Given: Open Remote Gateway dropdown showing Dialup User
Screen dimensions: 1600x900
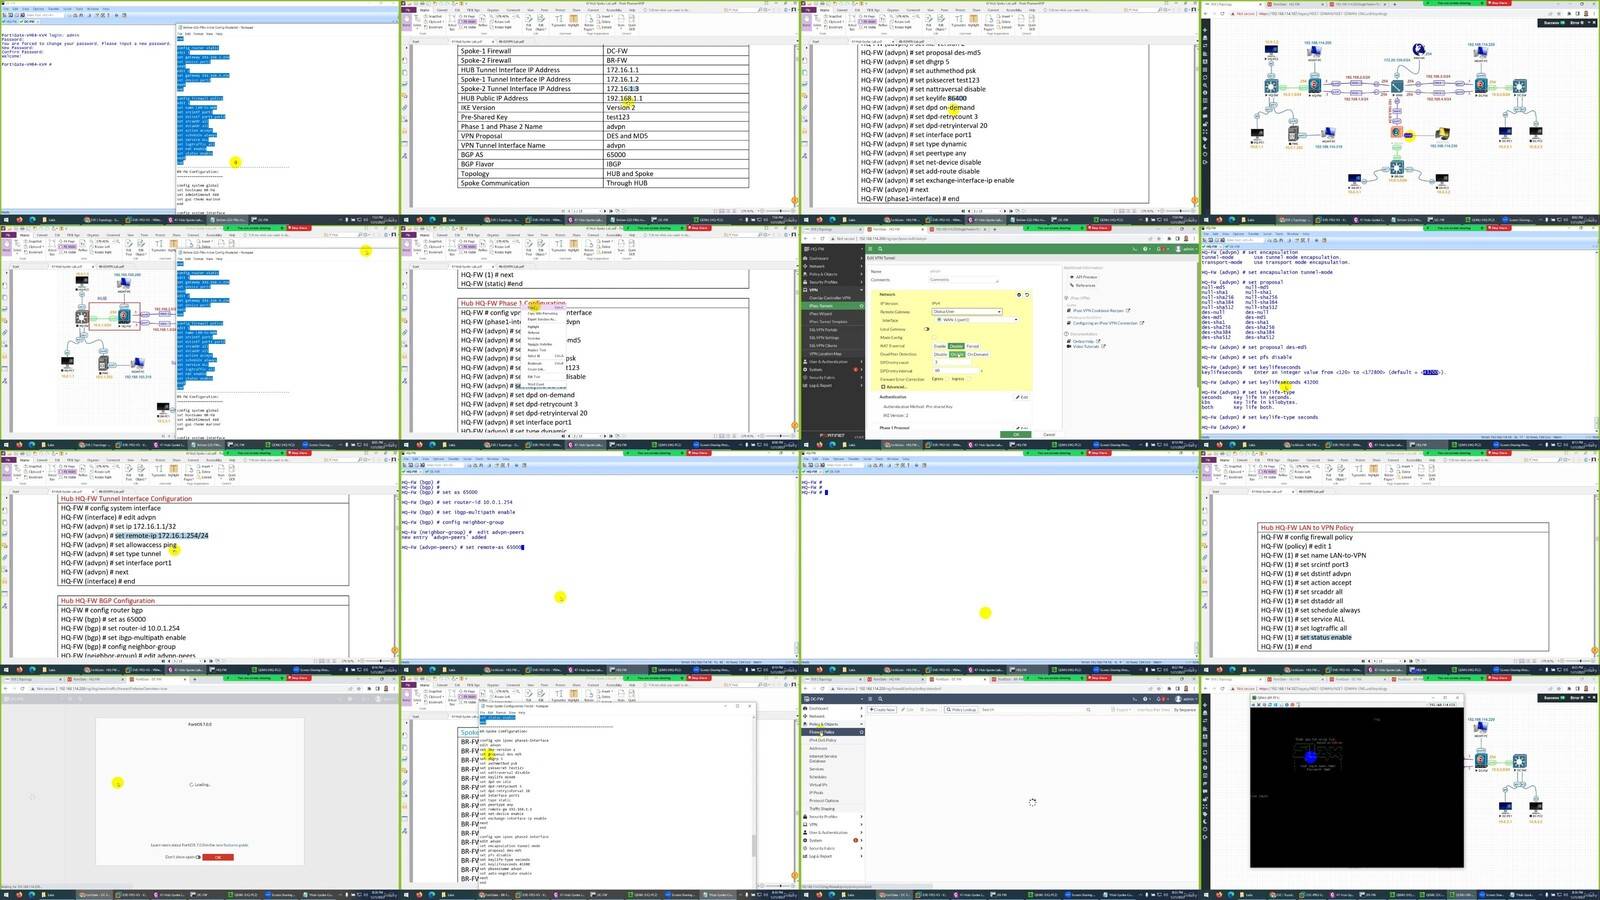Looking at the screenshot, I should pyautogui.click(x=967, y=311).
